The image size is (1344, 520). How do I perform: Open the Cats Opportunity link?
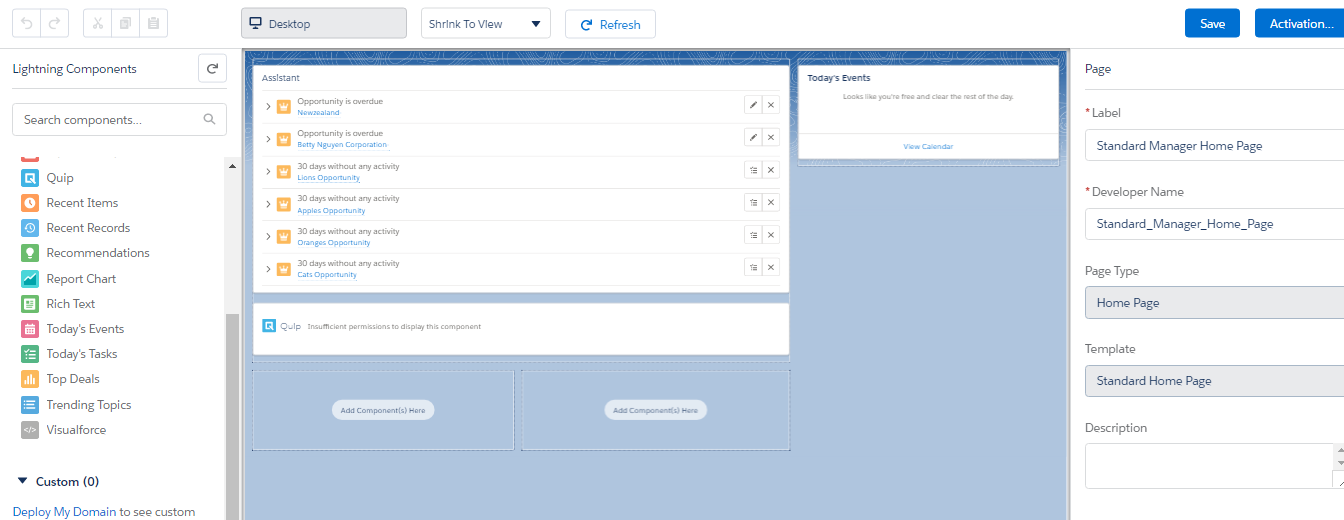(327, 275)
